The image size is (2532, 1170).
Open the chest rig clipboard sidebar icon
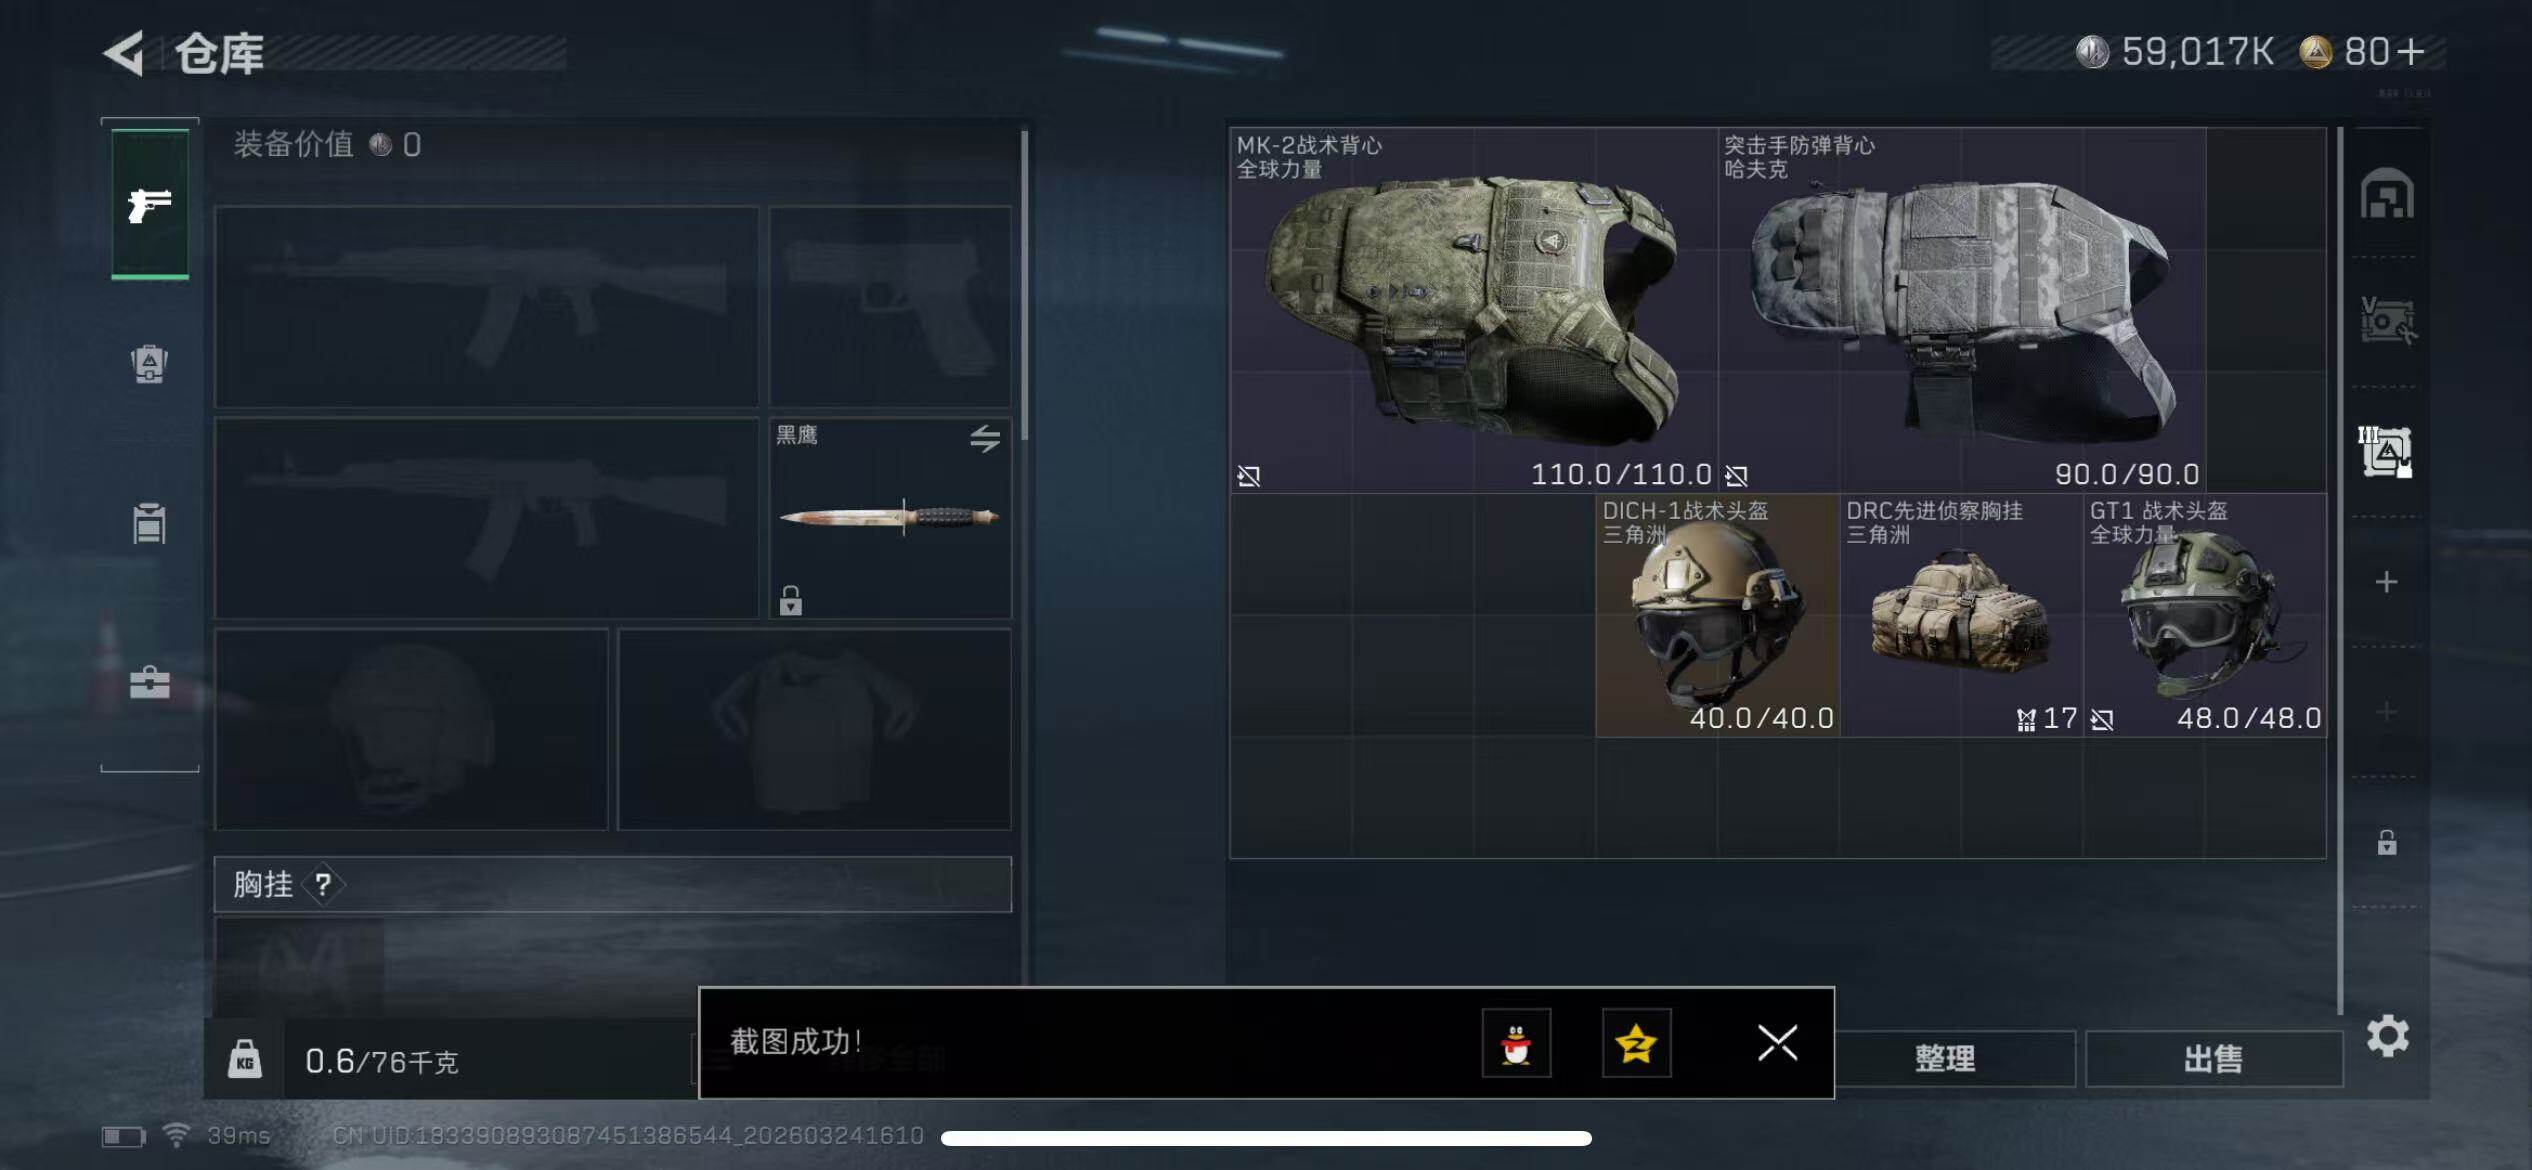[x=149, y=523]
